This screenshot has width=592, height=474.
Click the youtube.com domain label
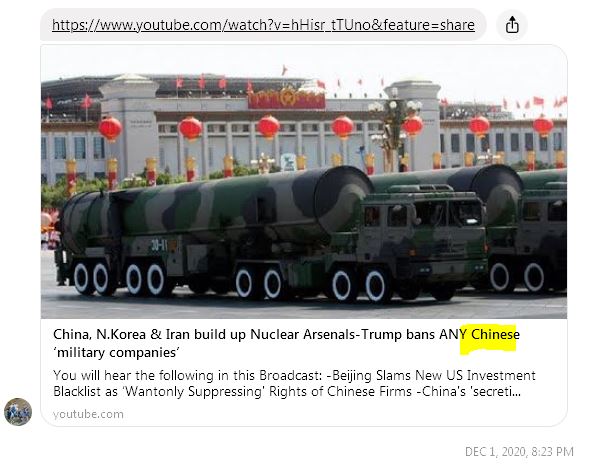[x=88, y=414]
